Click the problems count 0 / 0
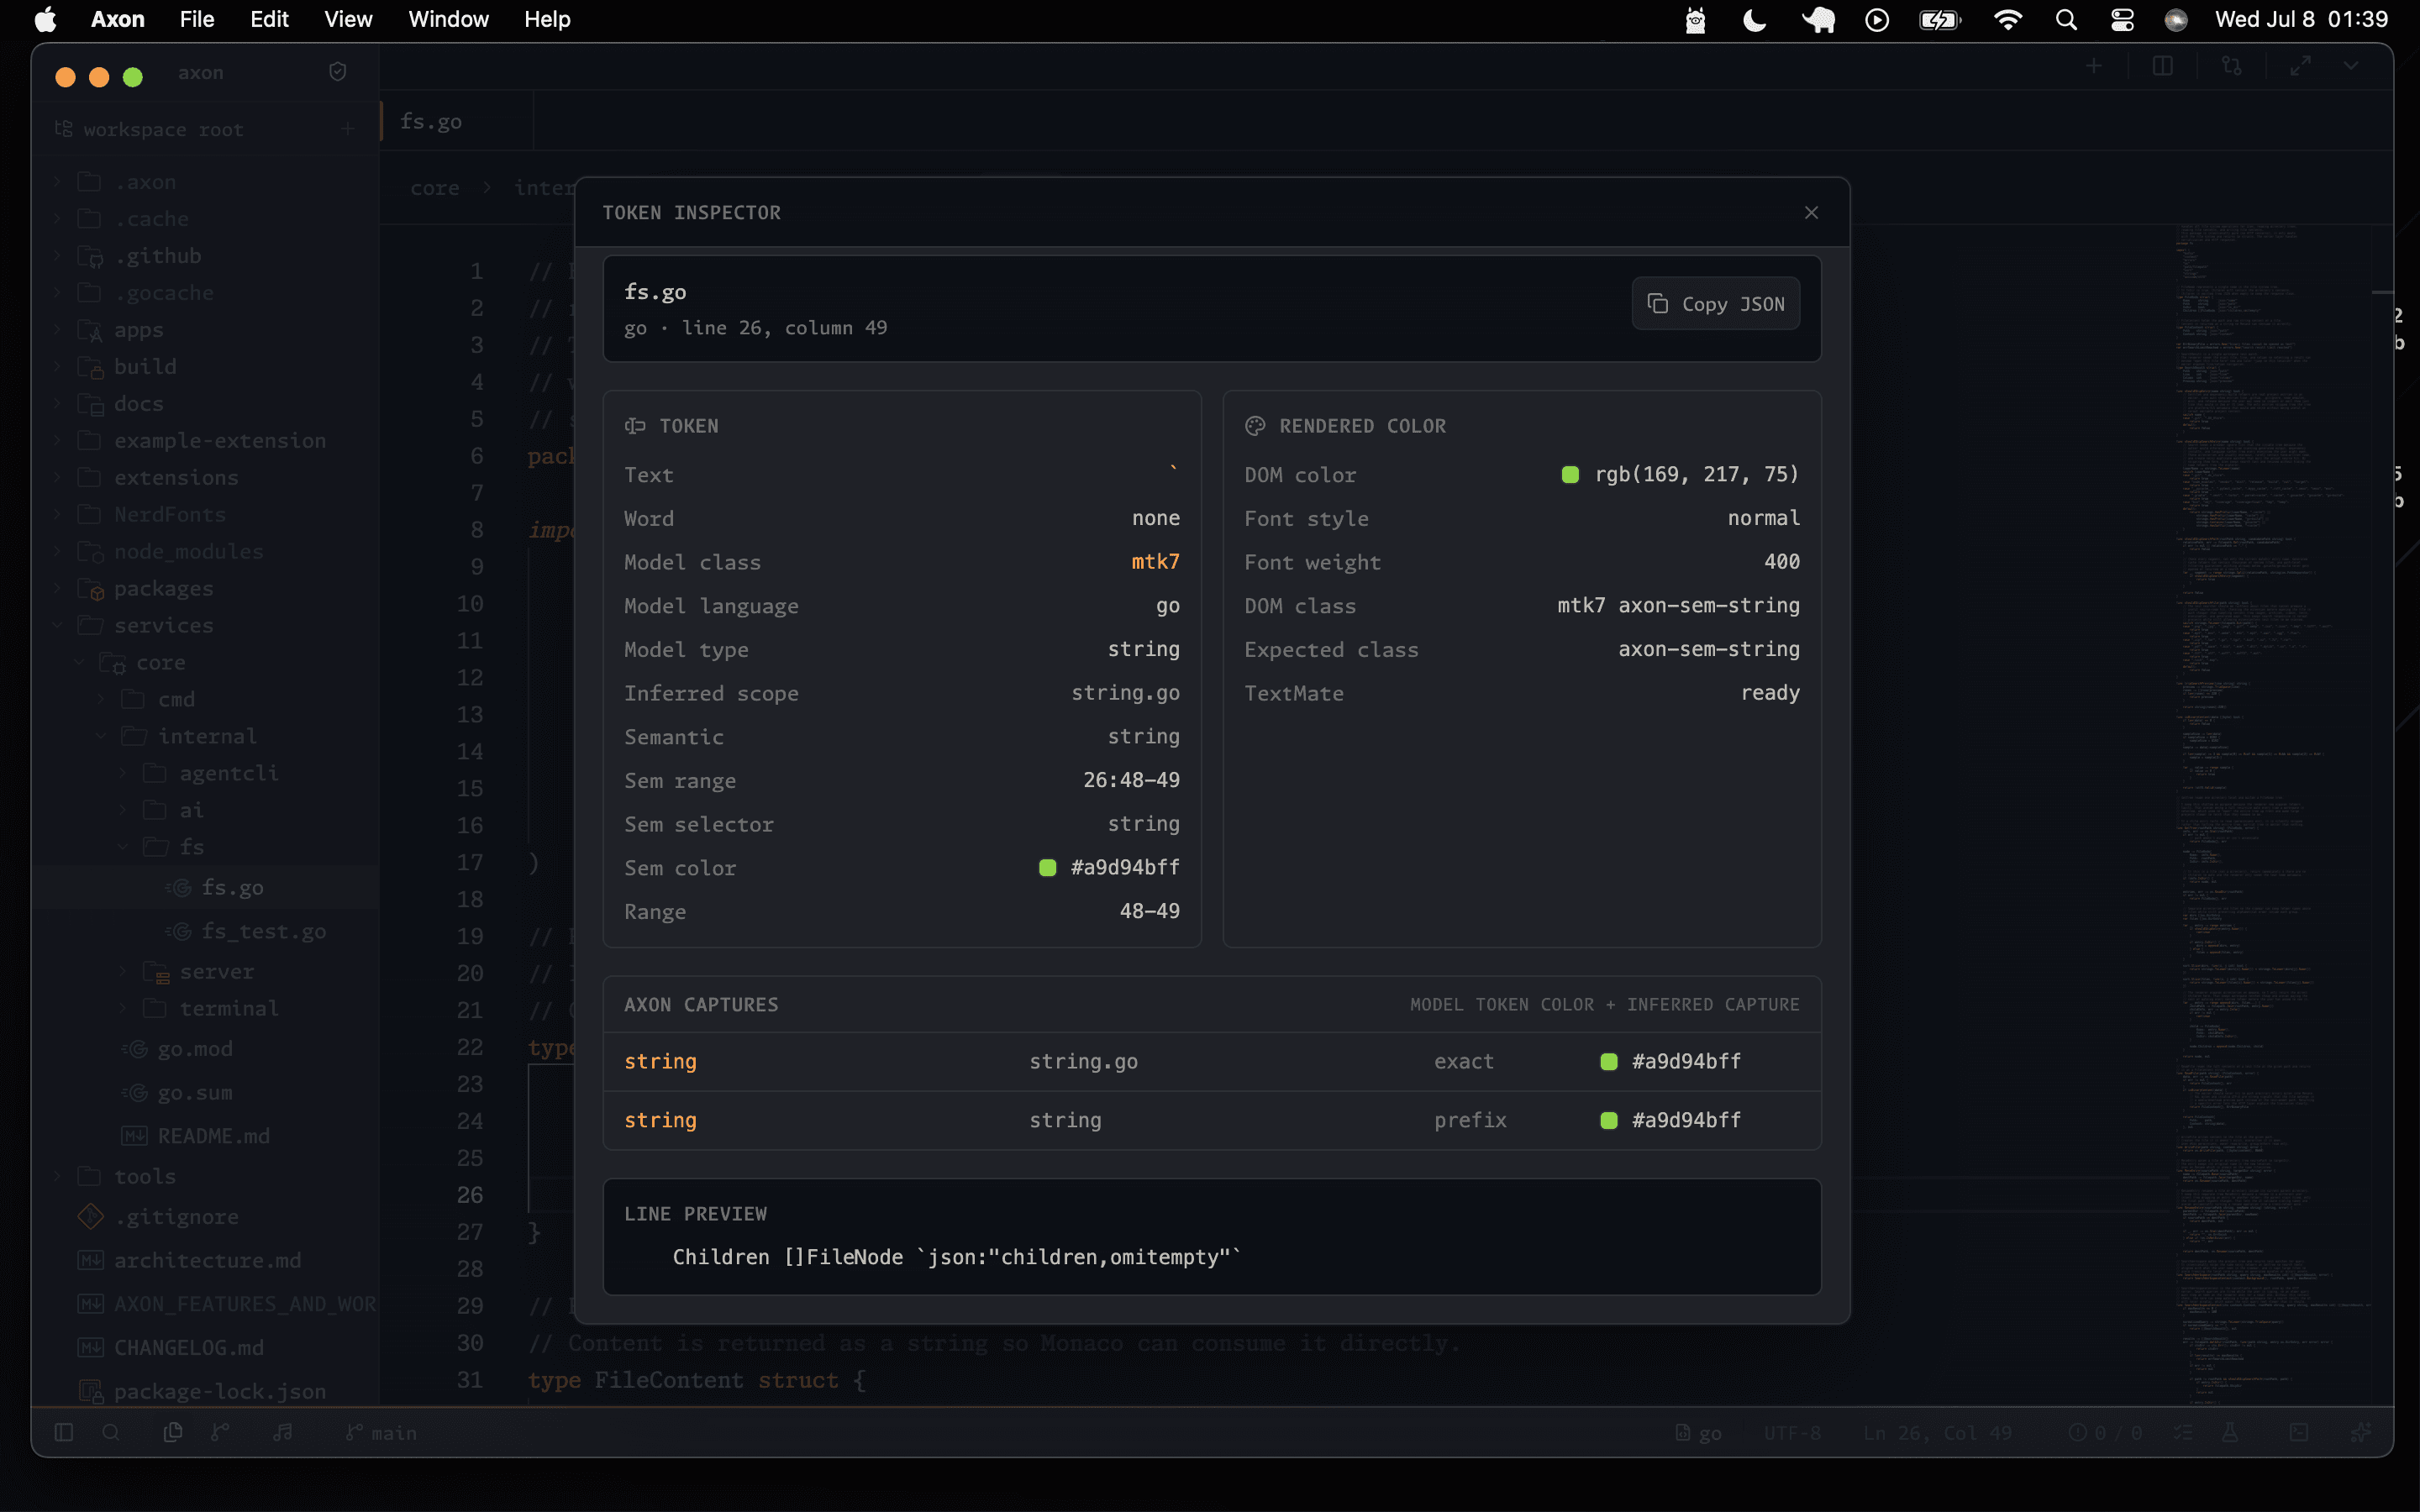This screenshot has height=1512, width=2420. coord(2105,1434)
